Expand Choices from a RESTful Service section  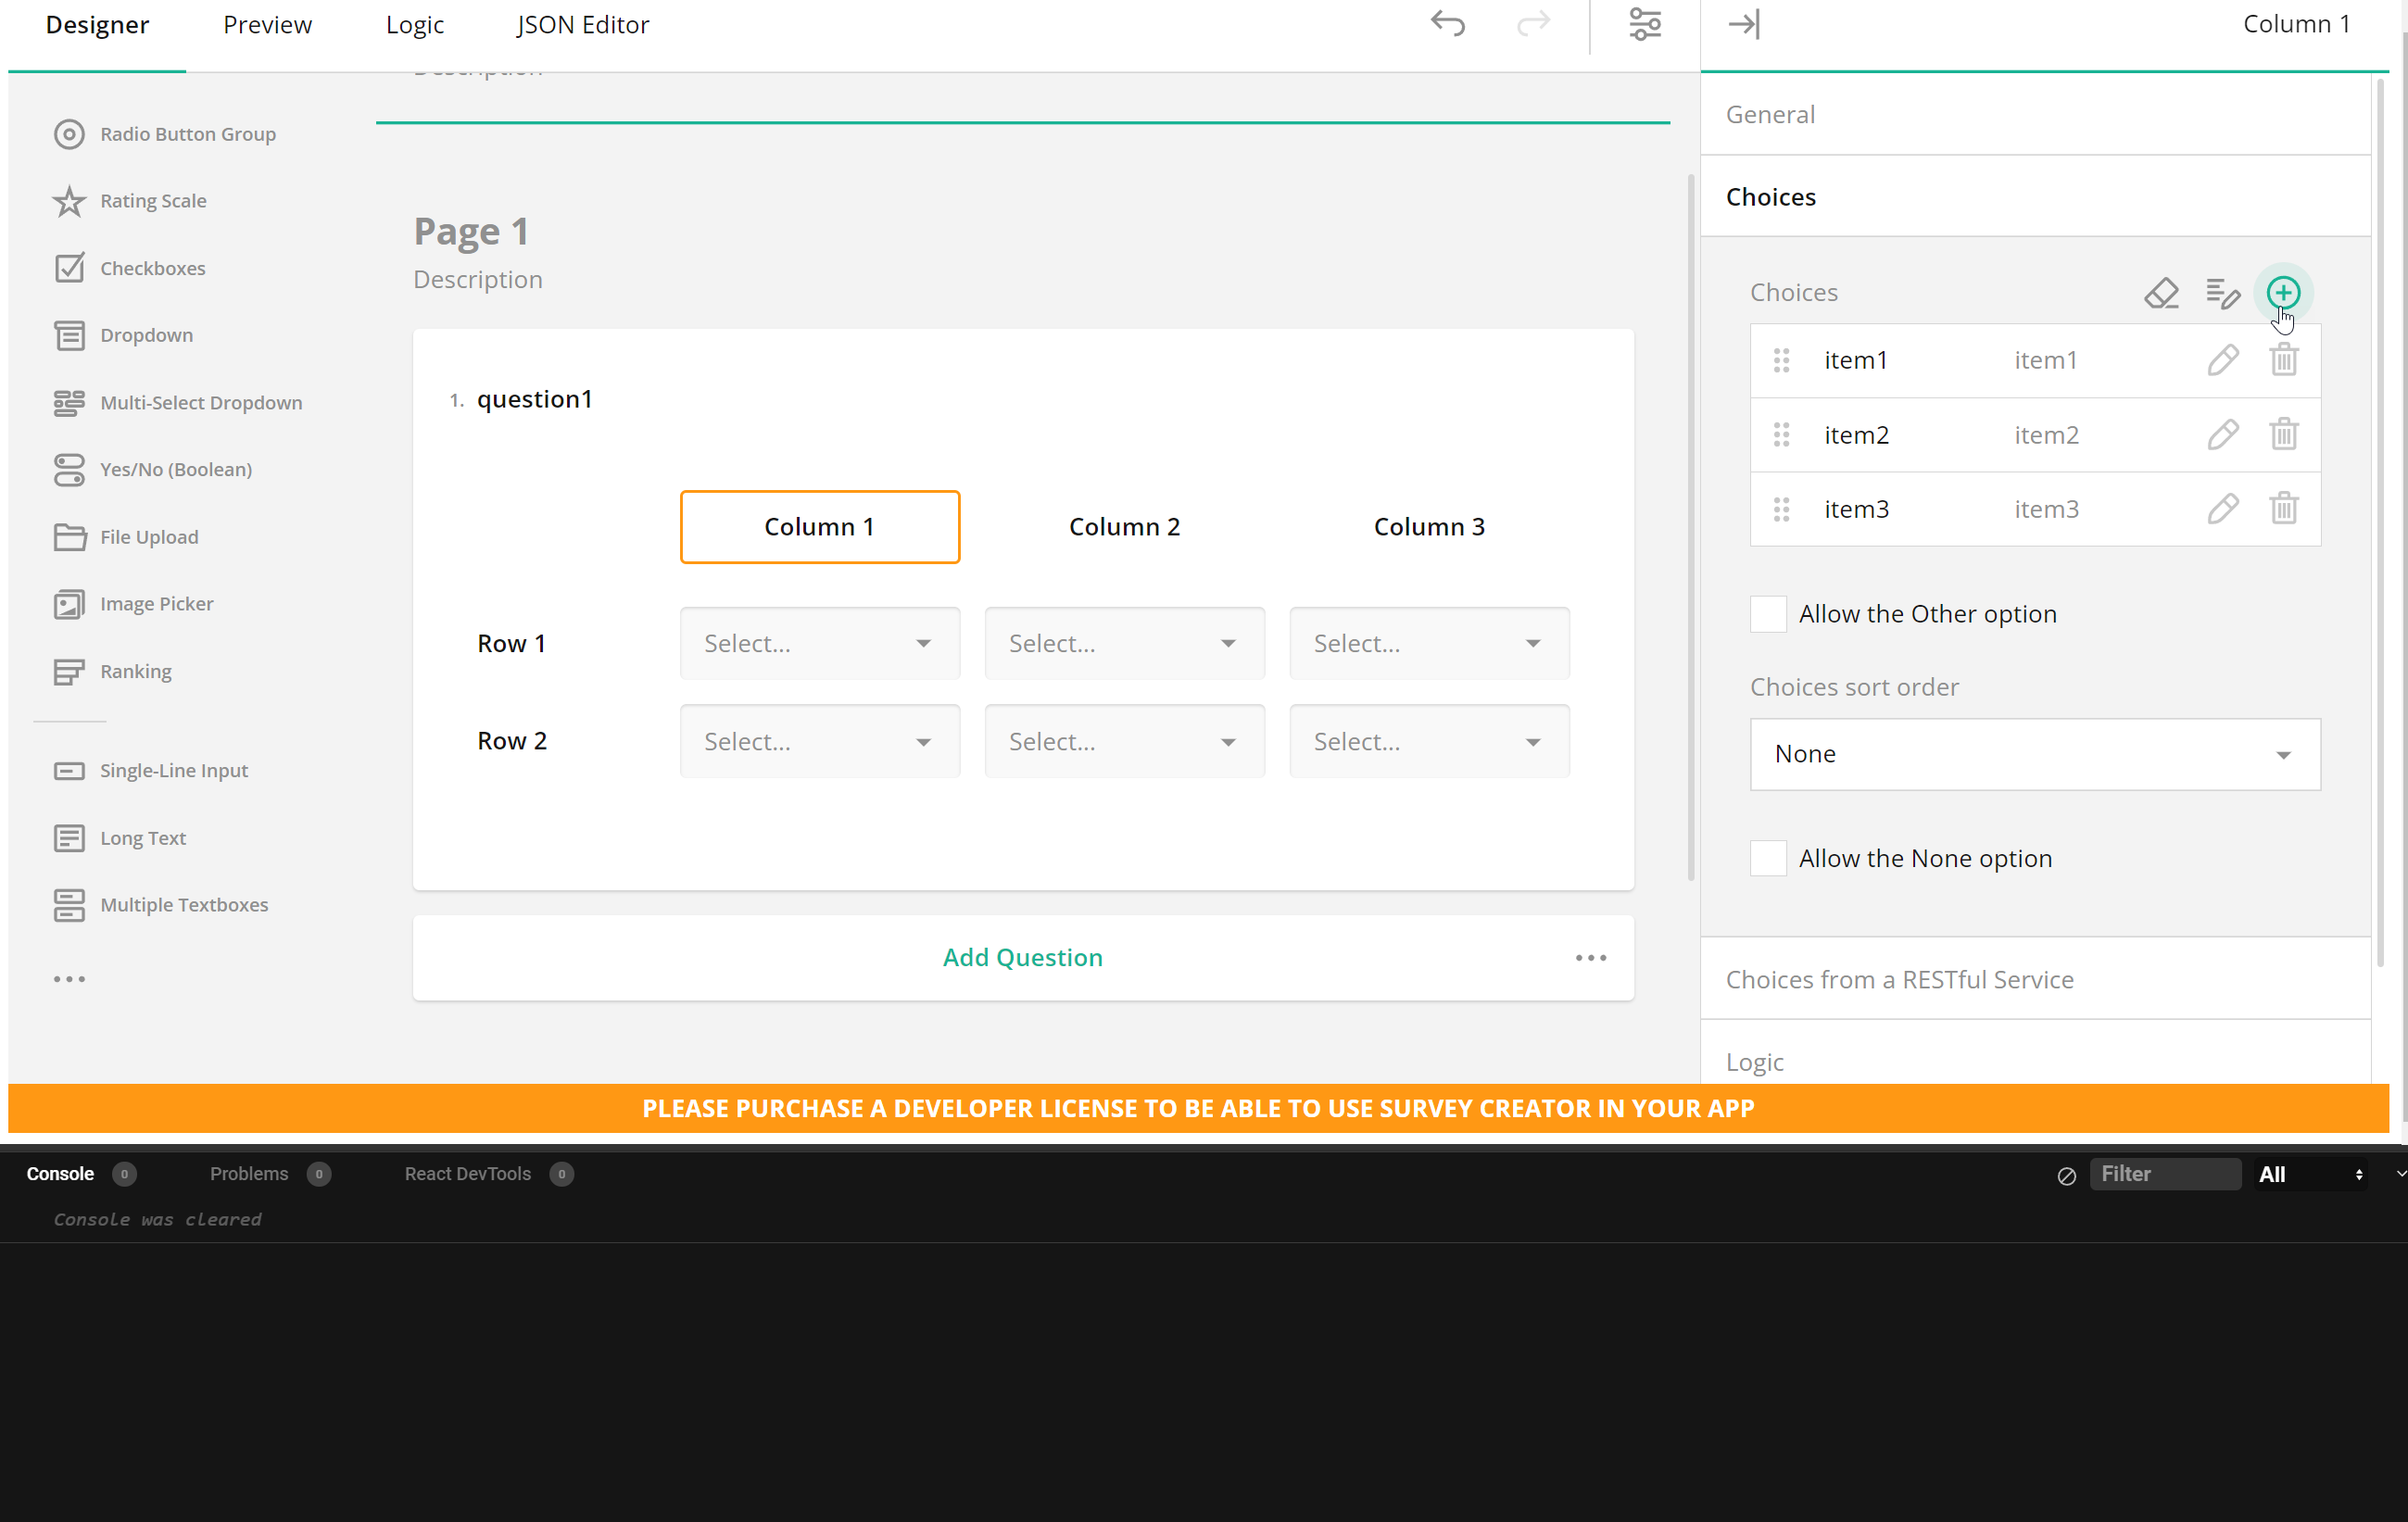click(1899, 979)
